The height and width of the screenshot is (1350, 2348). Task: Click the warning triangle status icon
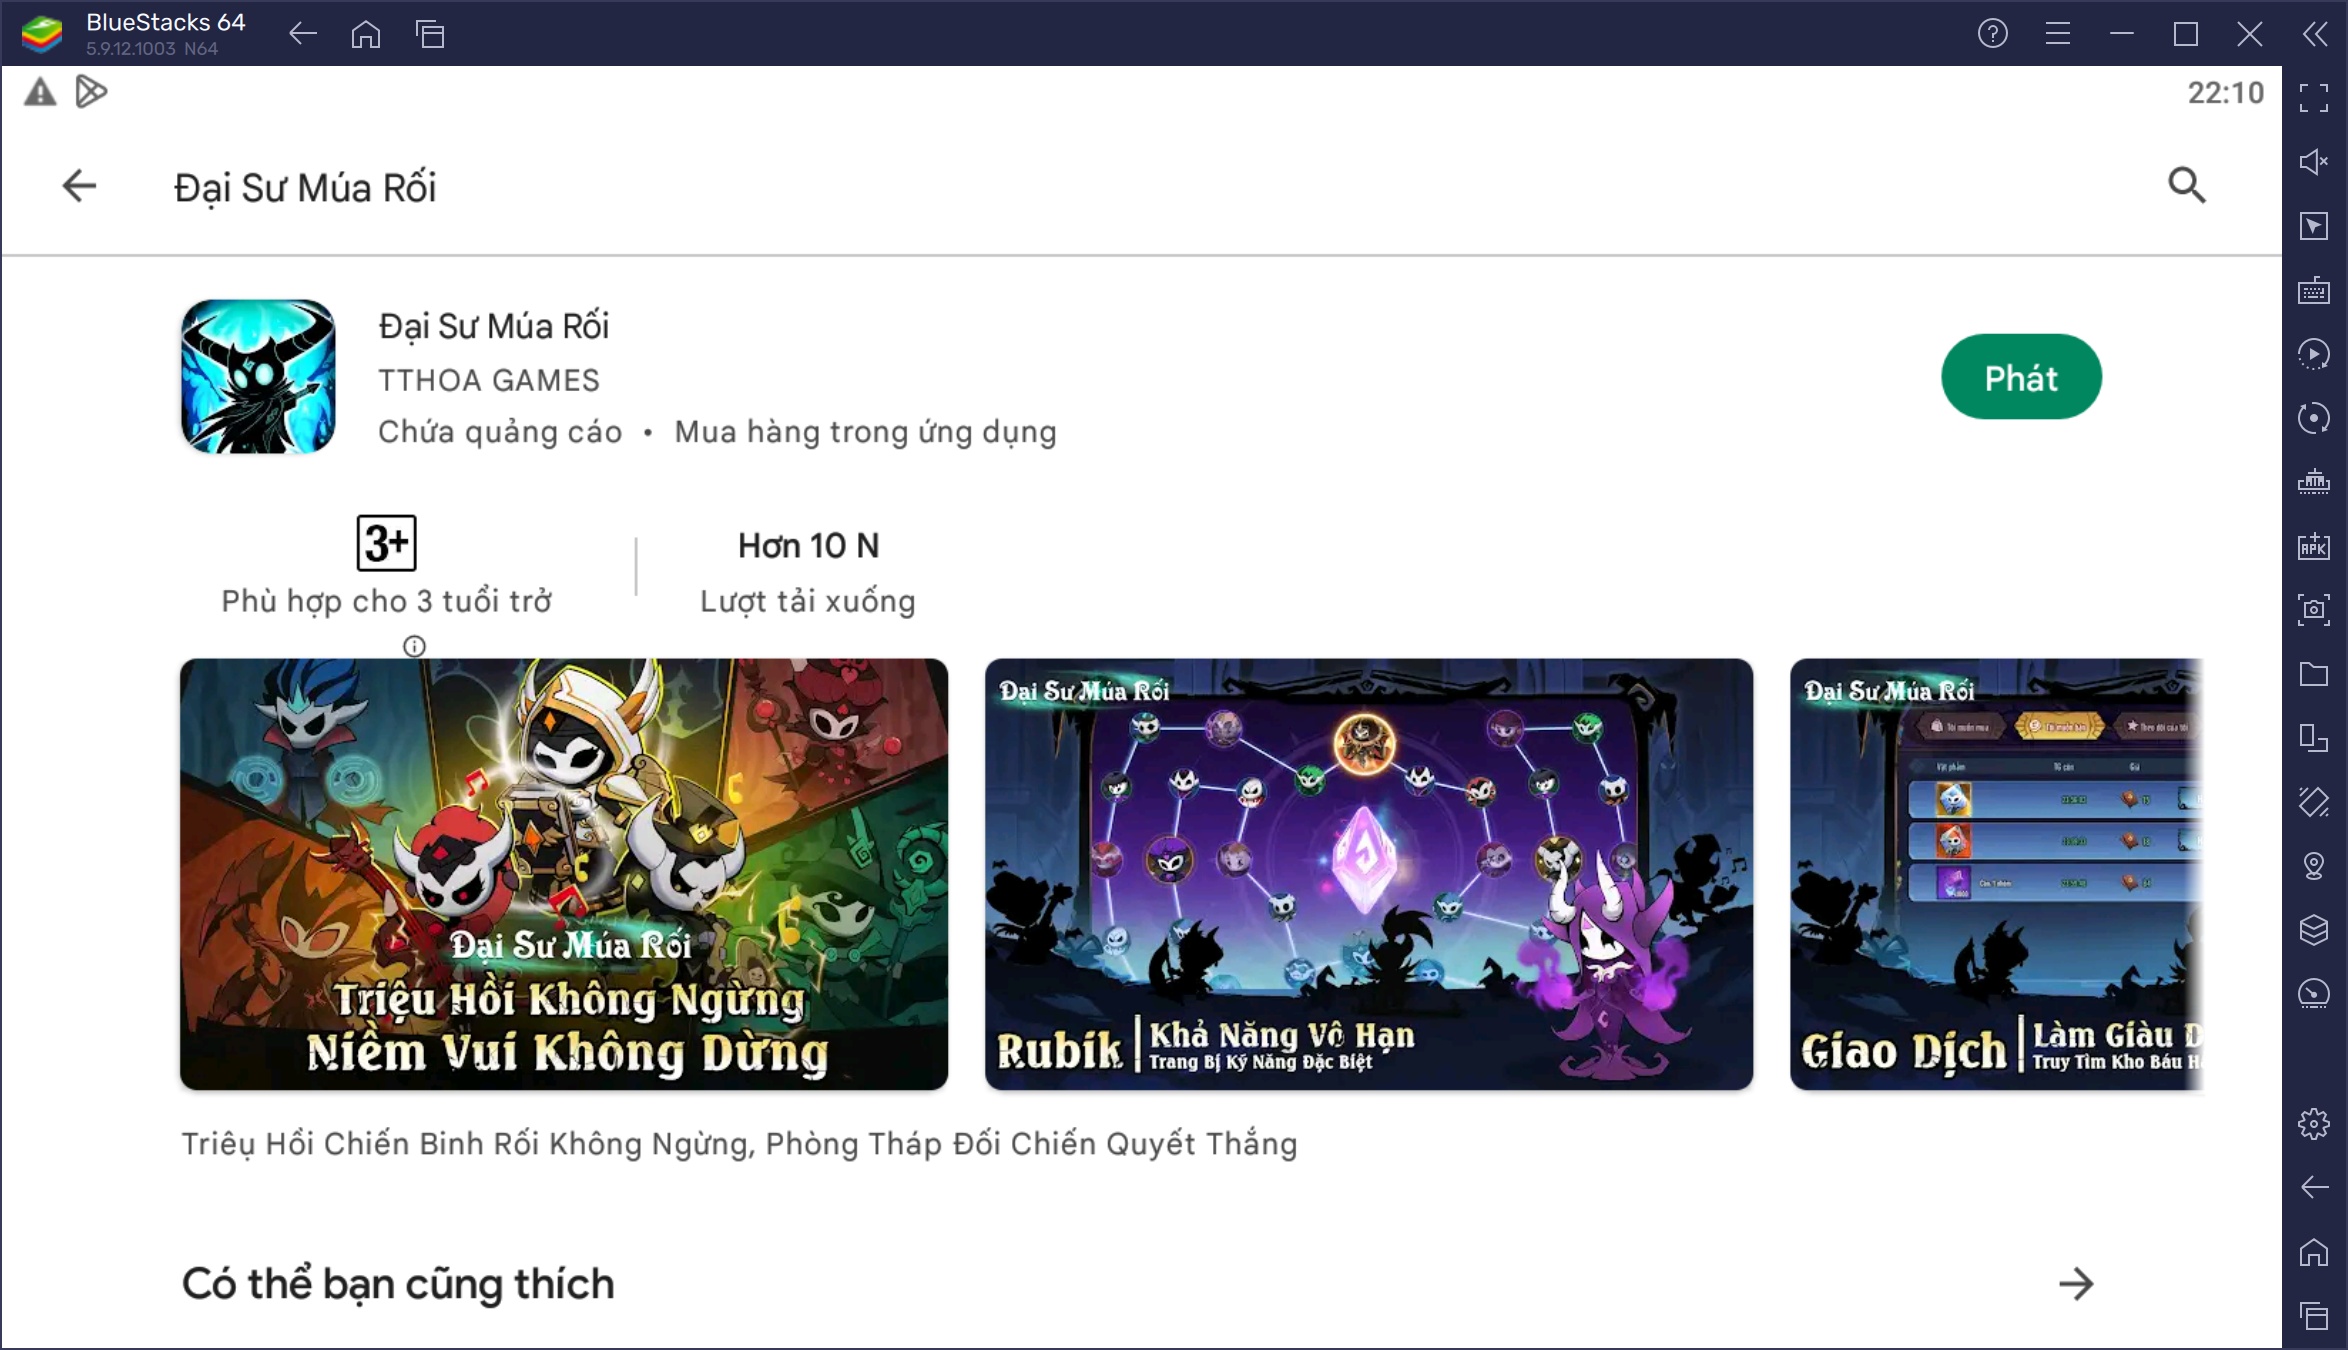coord(40,93)
